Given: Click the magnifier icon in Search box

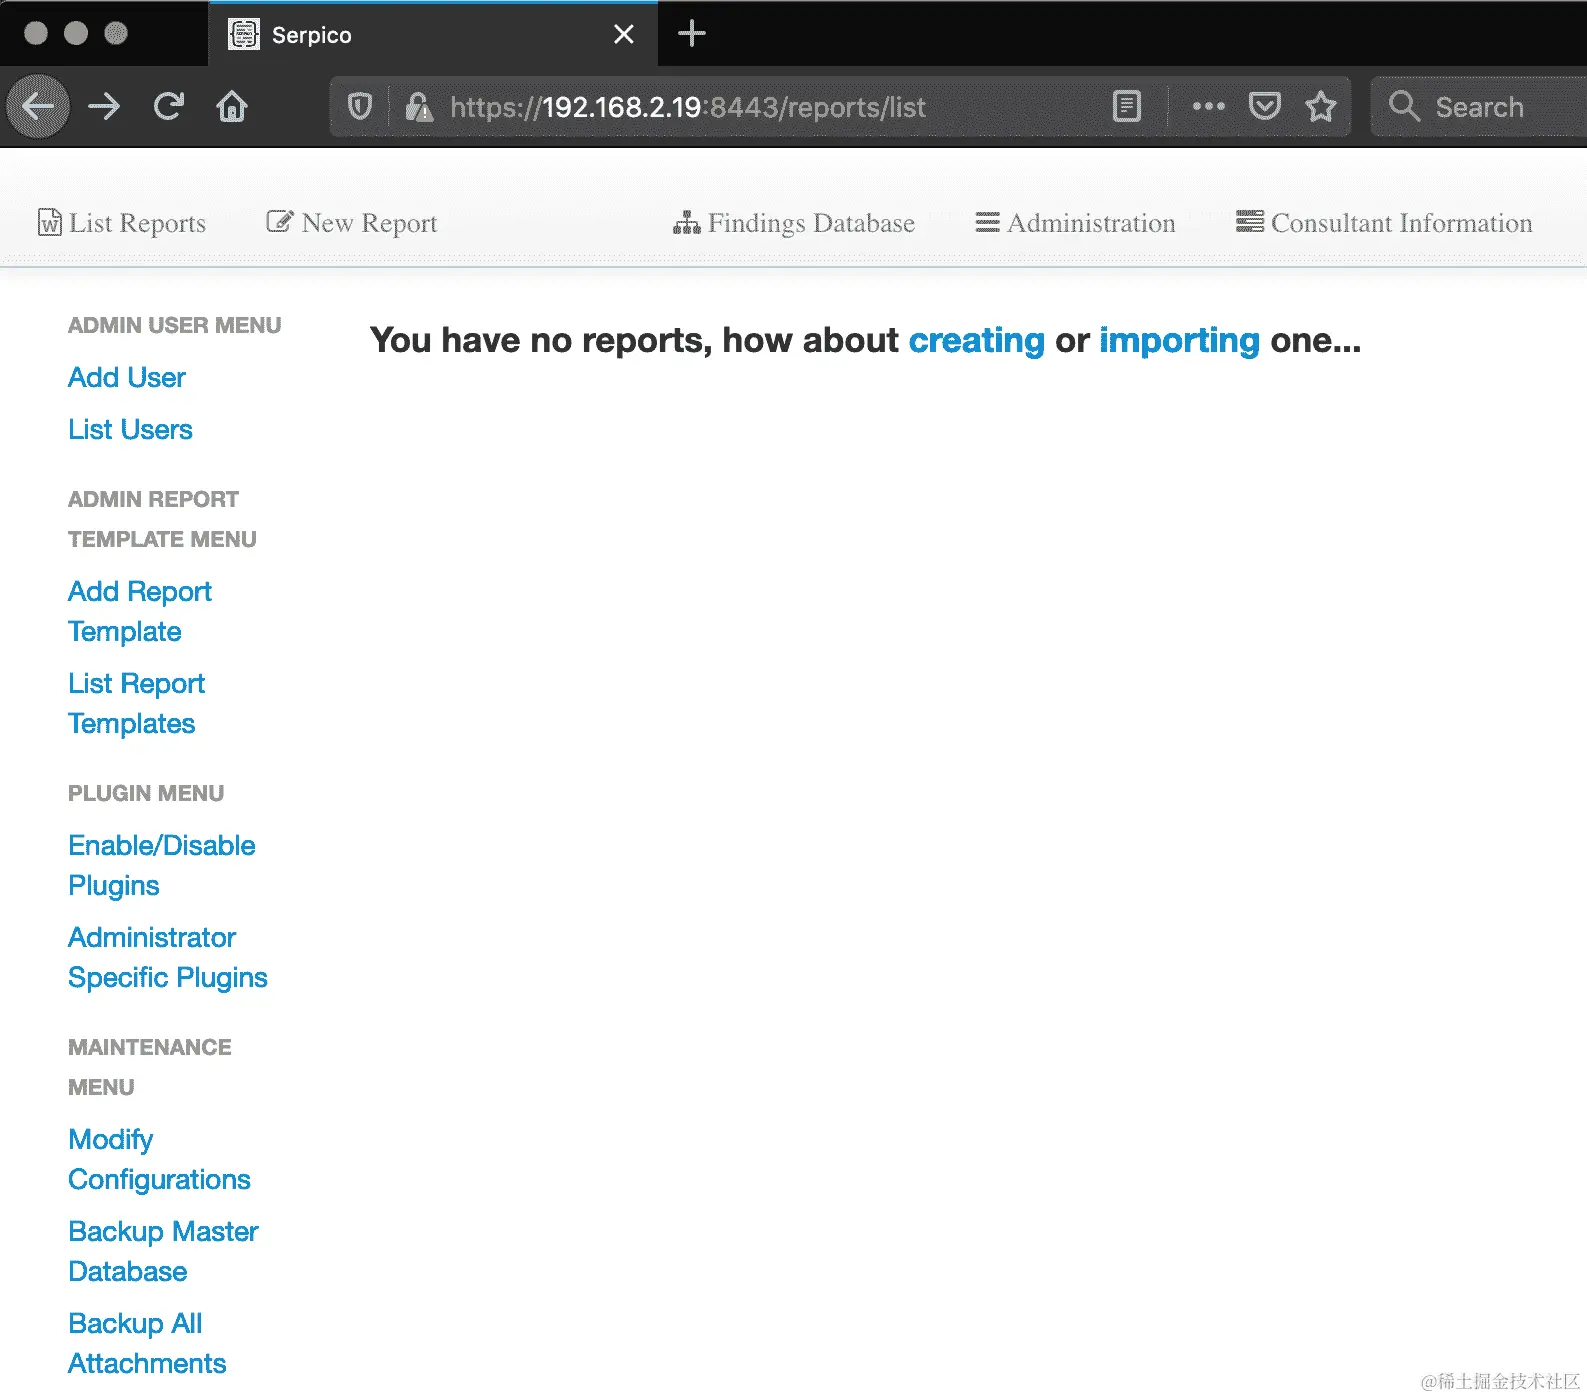Looking at the screenshot, I should tap(1405, 106).
